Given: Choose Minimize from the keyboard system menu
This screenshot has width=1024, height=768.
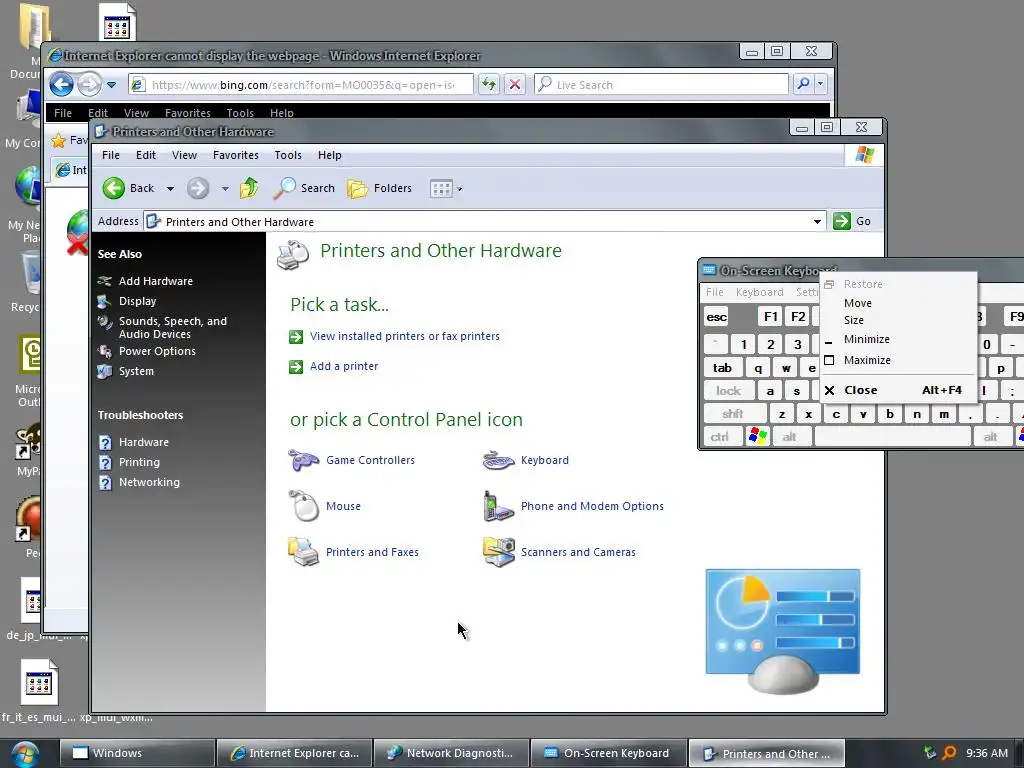Looking at the screenshot, I should (x=898, y=339).
